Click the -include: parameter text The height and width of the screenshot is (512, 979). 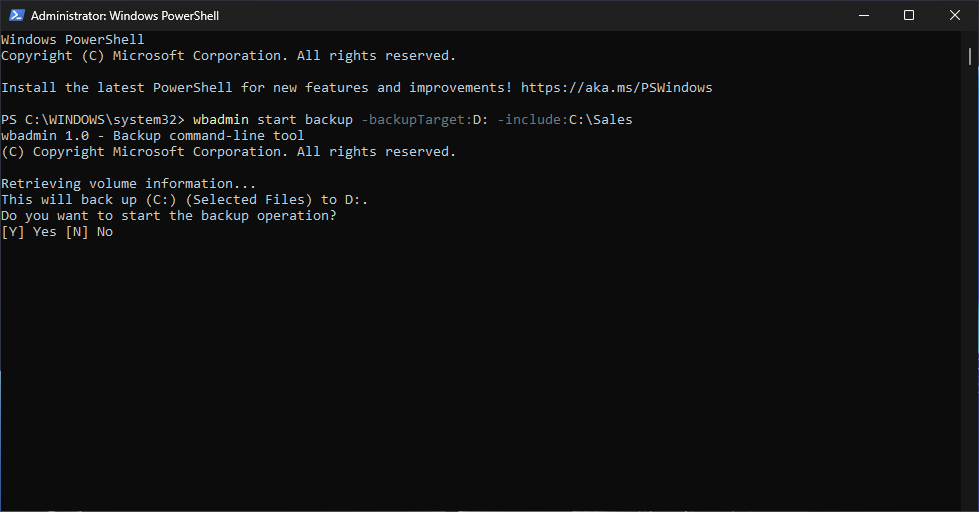(x=533, y=120)
